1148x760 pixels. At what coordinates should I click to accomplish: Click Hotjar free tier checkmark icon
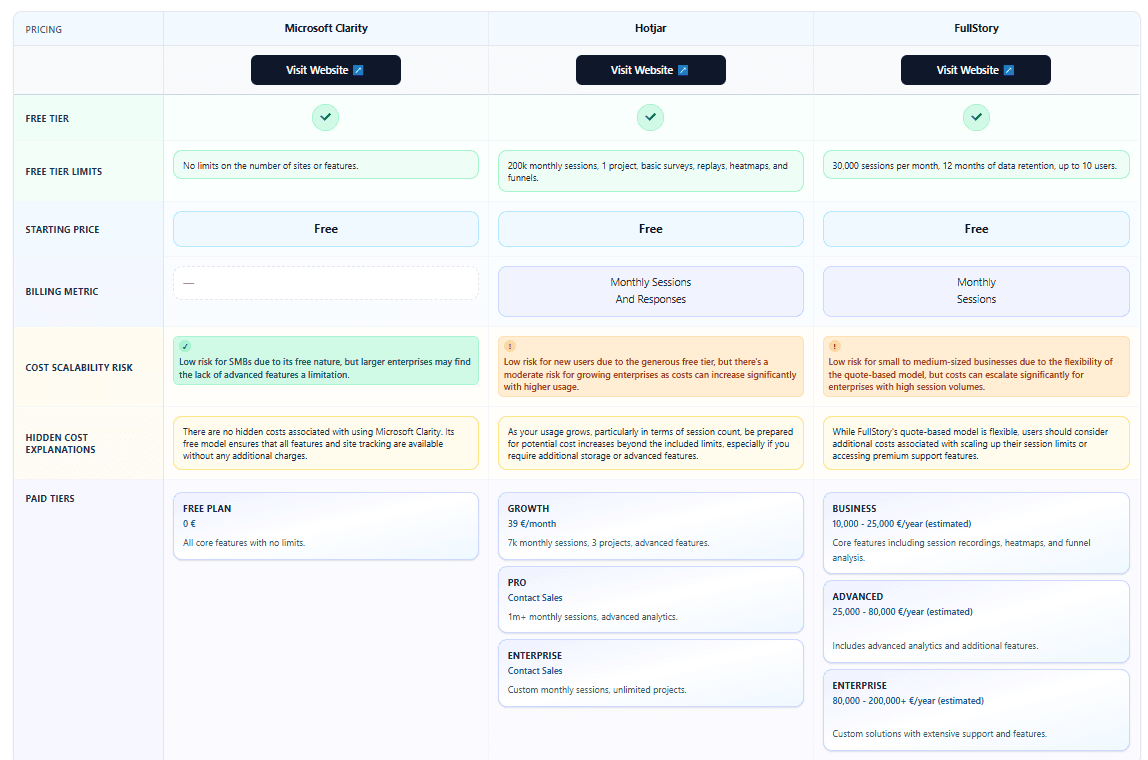coord(650,117)
